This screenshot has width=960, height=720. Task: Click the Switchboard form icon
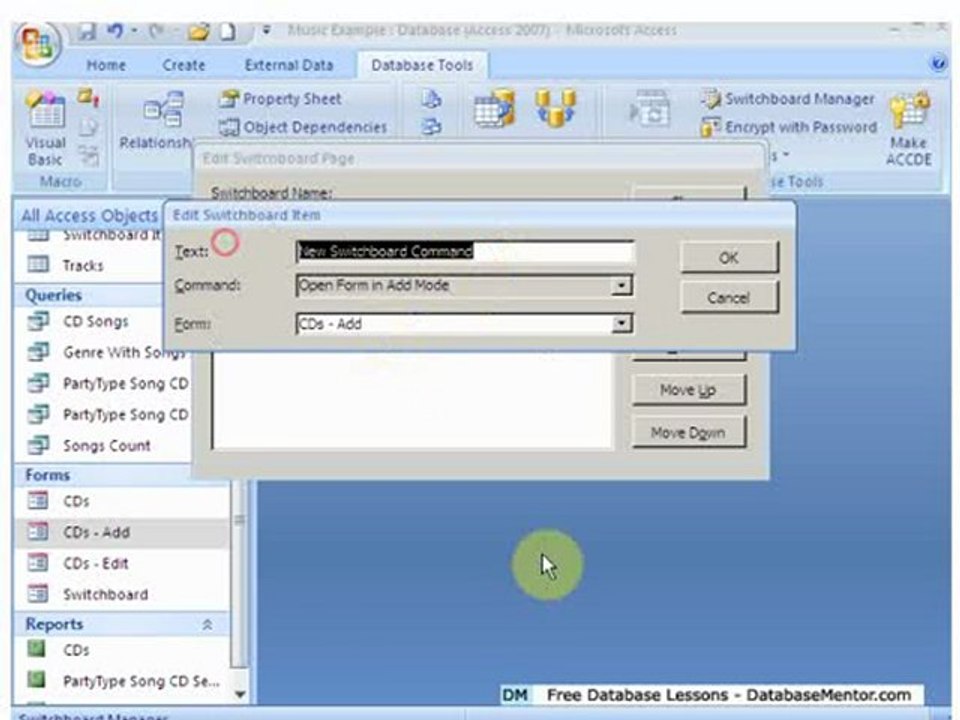click(x=38, y=593)
